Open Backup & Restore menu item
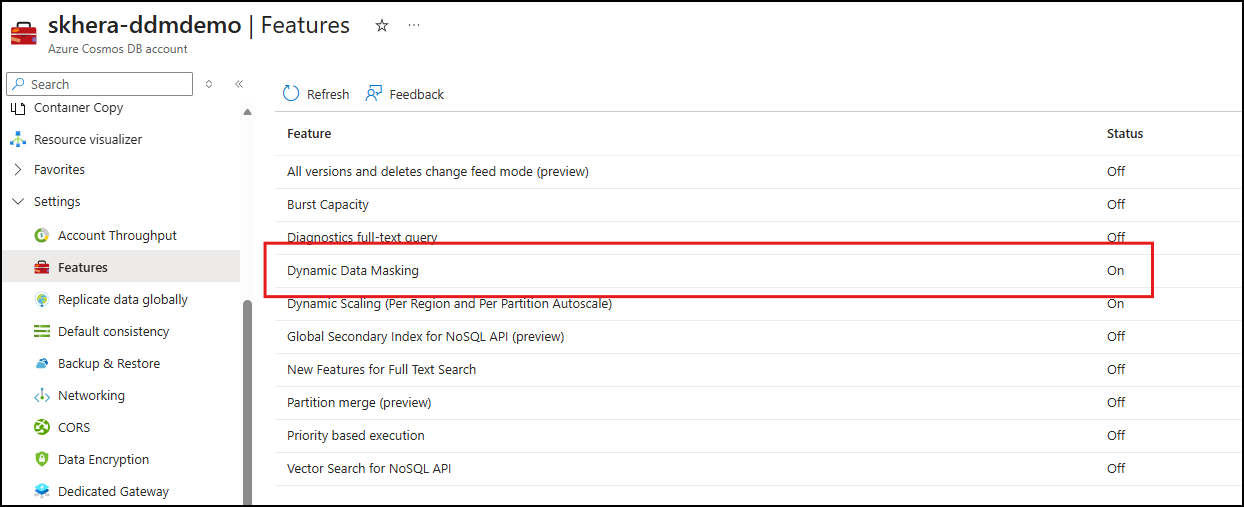This screenshot has width=1244, height=507. click(x=108, y=363)
